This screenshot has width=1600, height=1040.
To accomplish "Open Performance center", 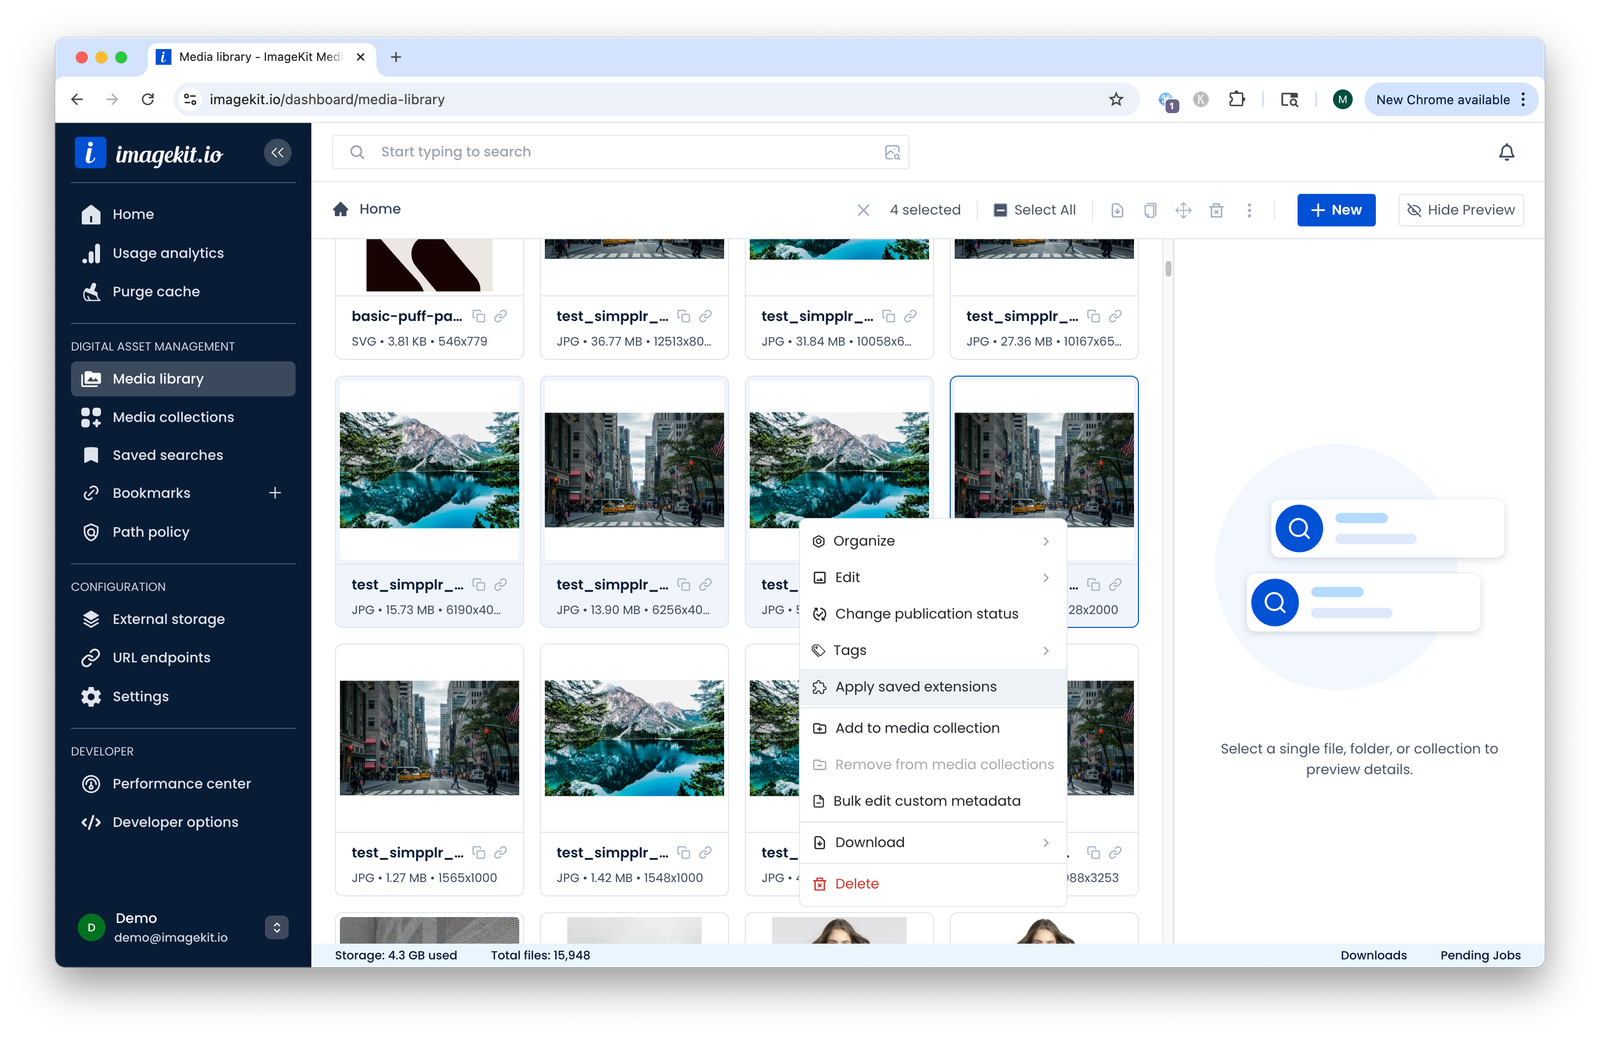I will [x=183, y=784].
